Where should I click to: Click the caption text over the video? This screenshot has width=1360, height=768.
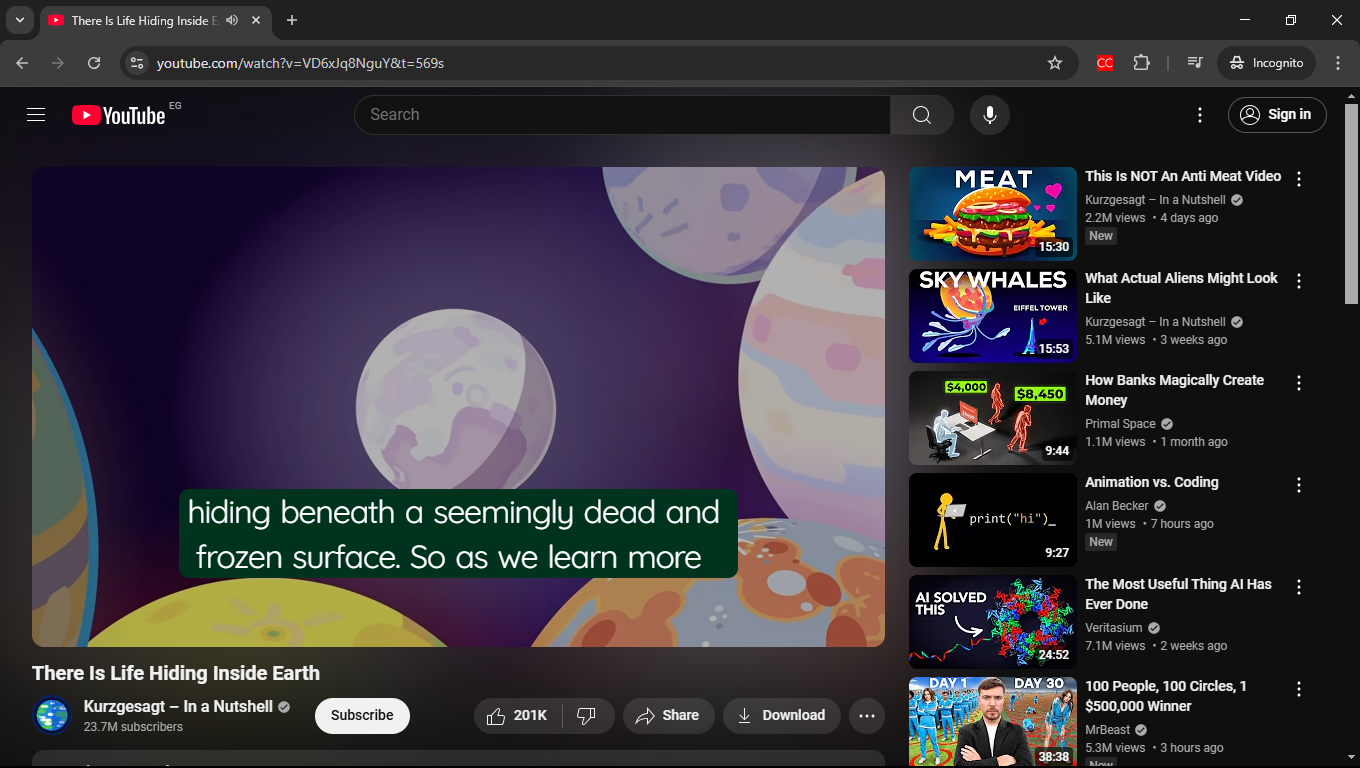pyautogui.click(x=458, y=534)
